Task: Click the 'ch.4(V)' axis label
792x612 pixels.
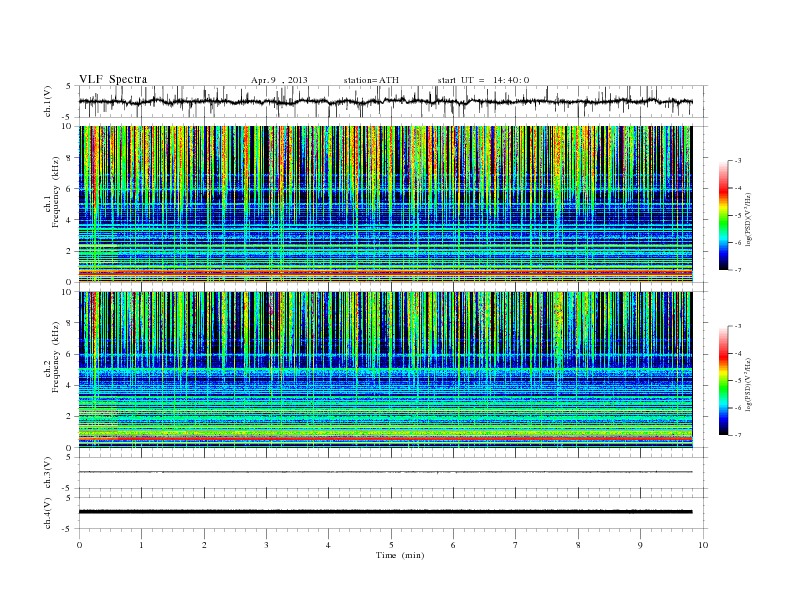Action: 48,513
